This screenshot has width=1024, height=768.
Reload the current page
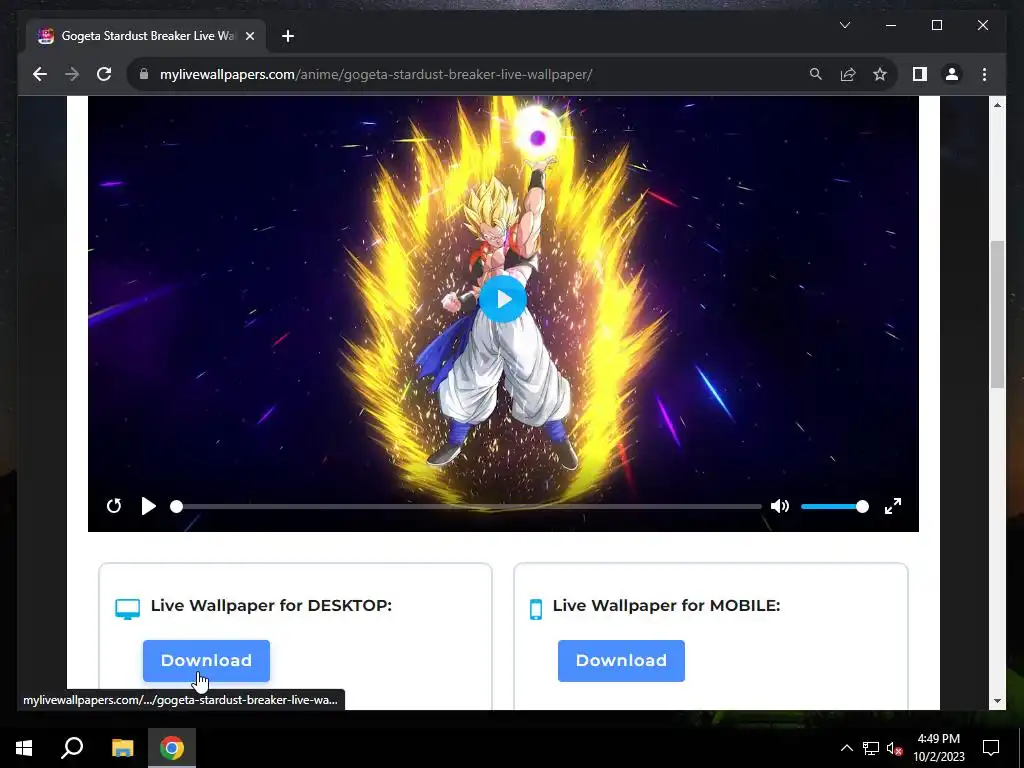pyautogui.click(x=104, y=74)
